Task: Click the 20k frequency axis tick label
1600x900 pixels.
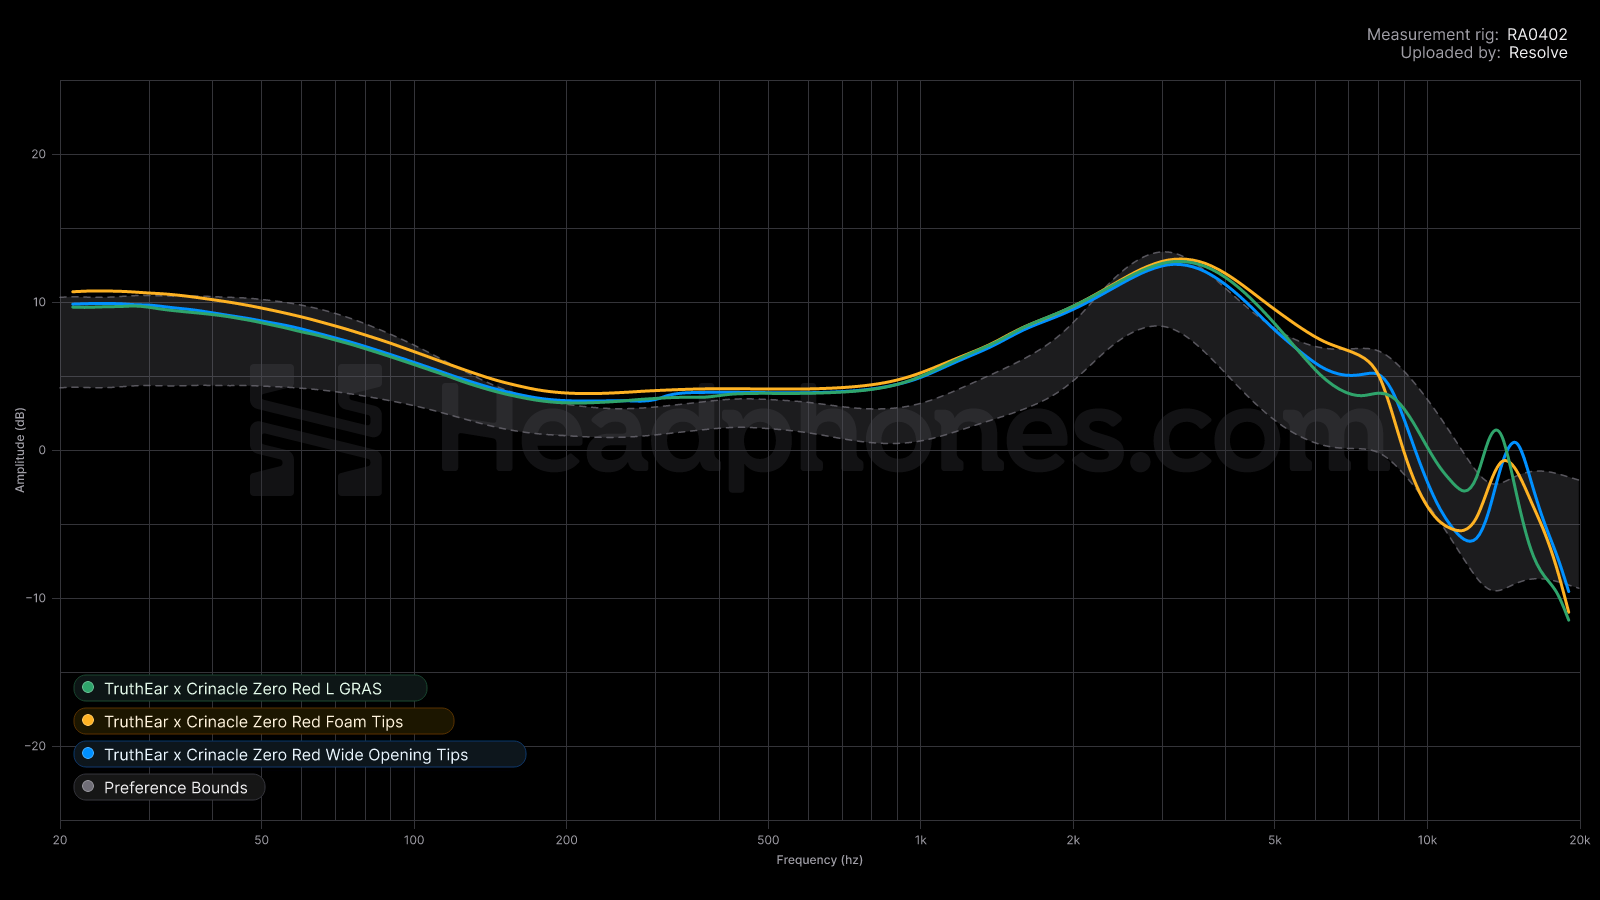Action: point(1579,840)
